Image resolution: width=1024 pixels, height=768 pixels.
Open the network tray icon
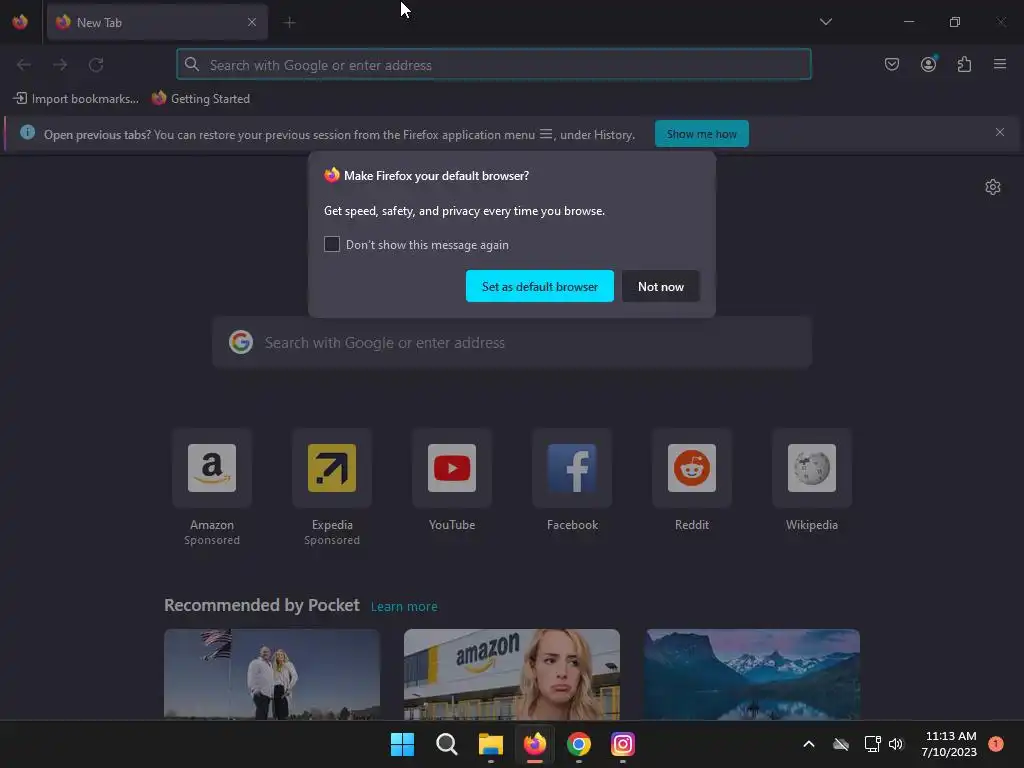click(x=872, y=744)
